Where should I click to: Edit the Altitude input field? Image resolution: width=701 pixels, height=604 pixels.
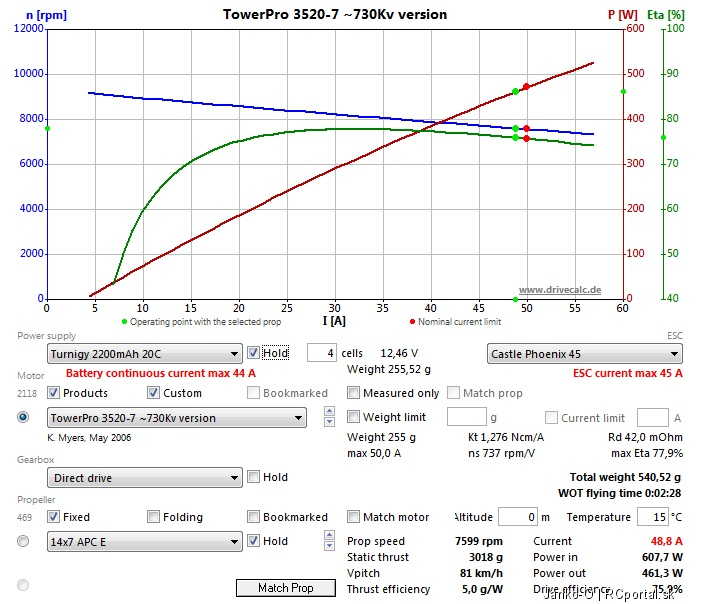point(518,517)
